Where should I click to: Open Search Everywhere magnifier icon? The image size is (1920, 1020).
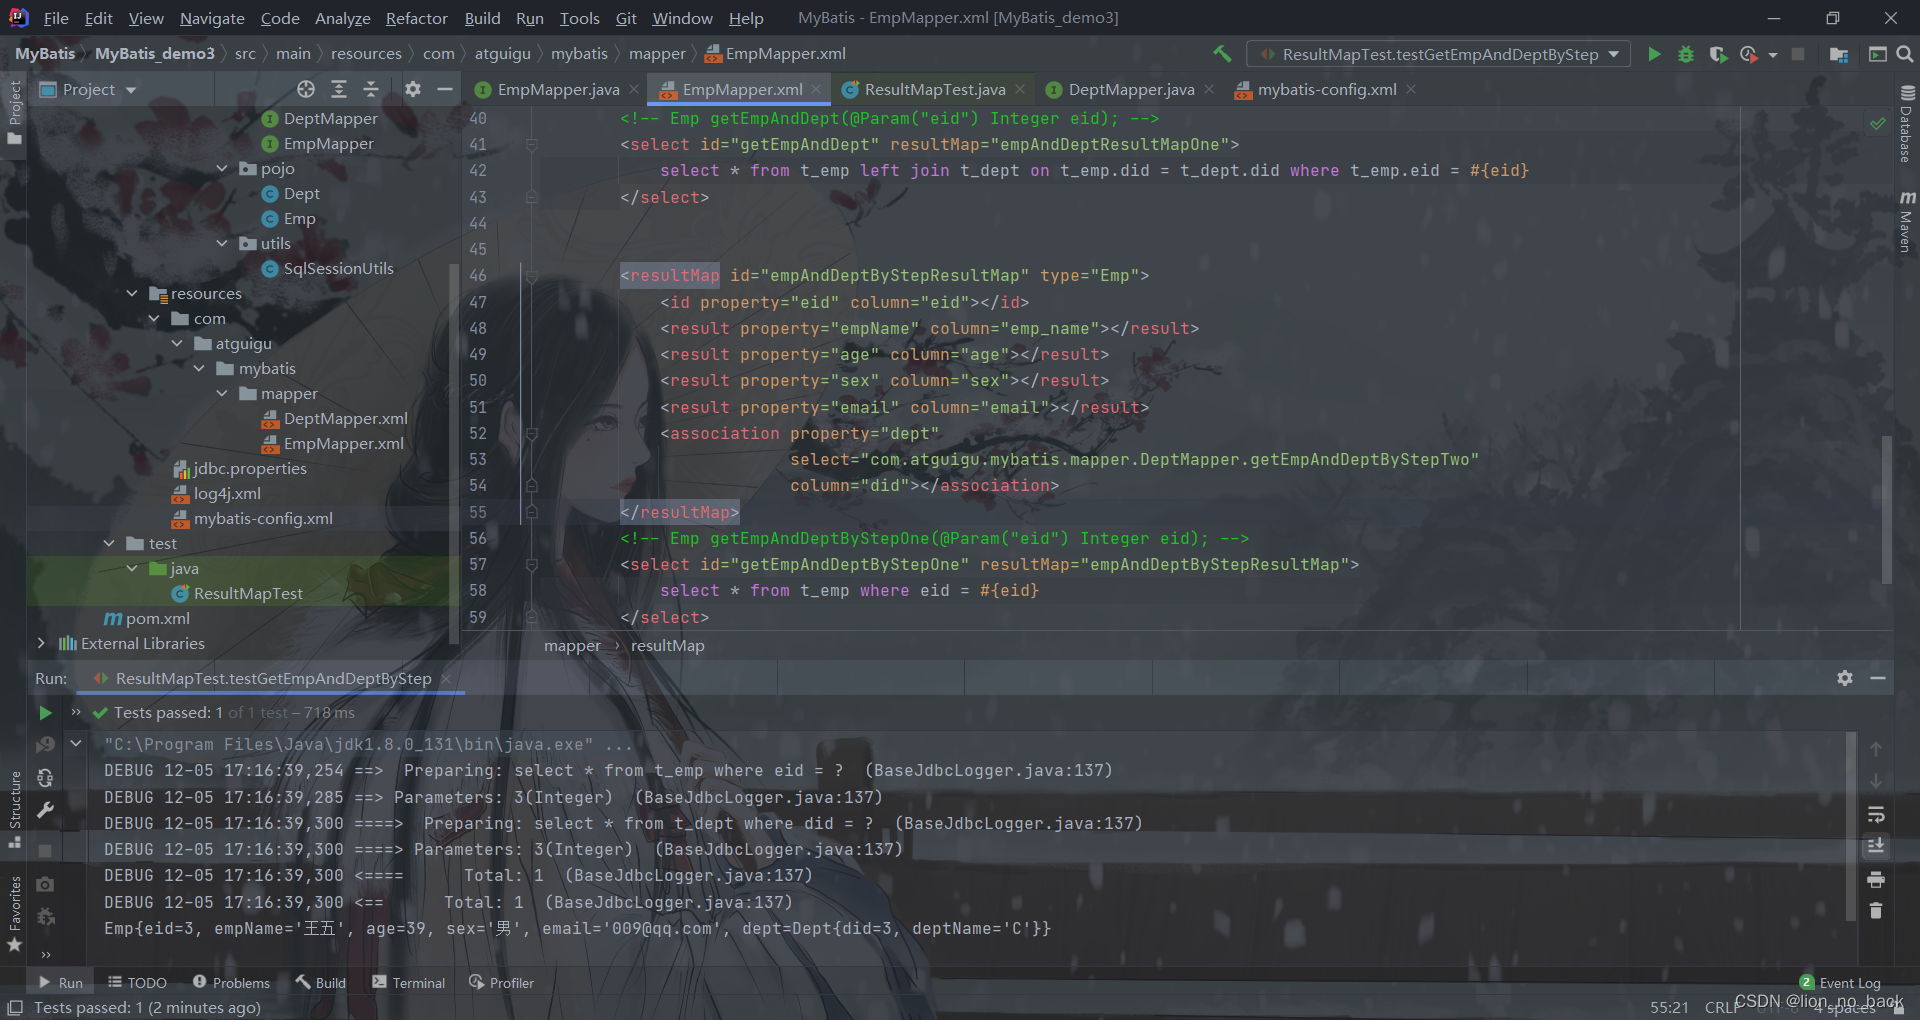pos(1904,54)
